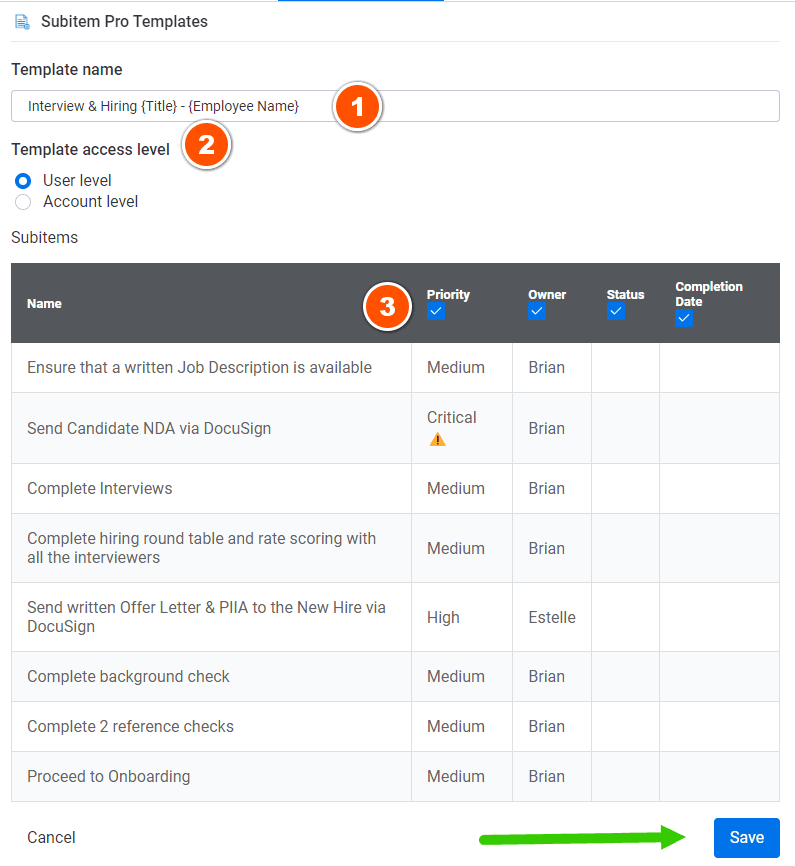Uncheck the Owner column checkbox
Viewport: 795px width, 866px height.
click(536, 311)
